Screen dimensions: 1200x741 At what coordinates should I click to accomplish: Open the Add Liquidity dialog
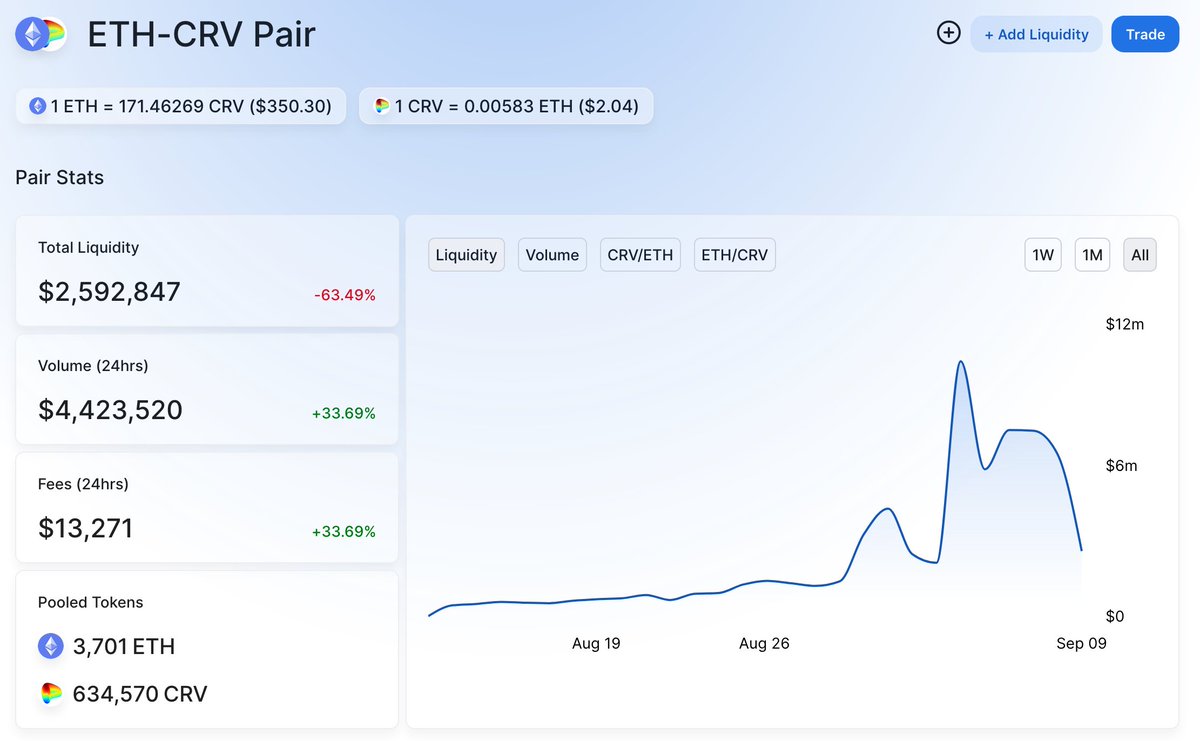[x=1036, y=34]
